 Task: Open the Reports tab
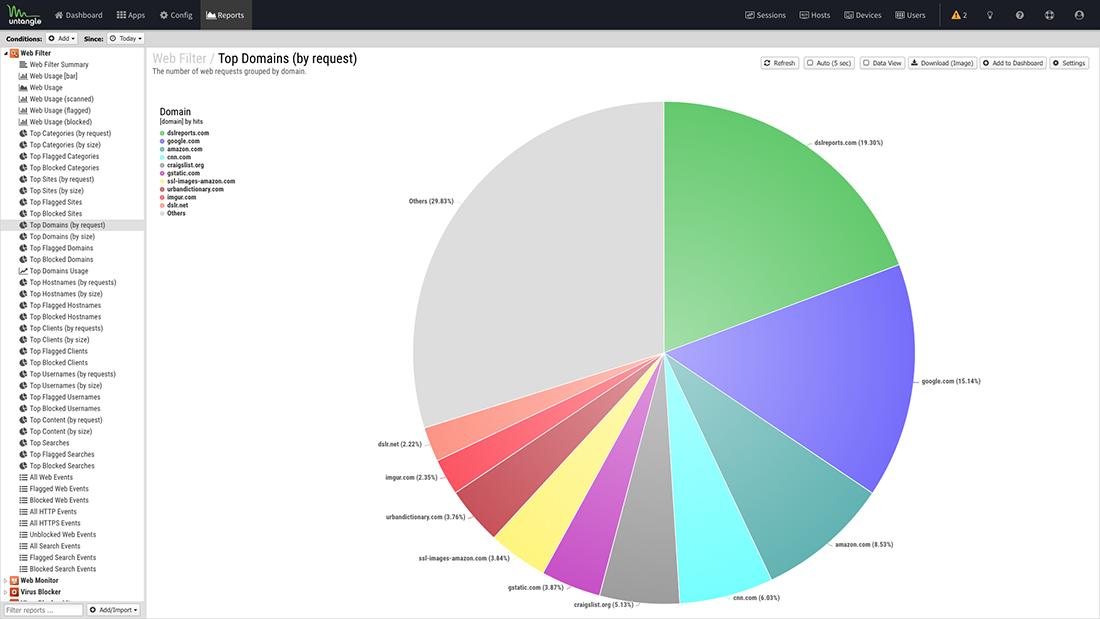point(225,15)
